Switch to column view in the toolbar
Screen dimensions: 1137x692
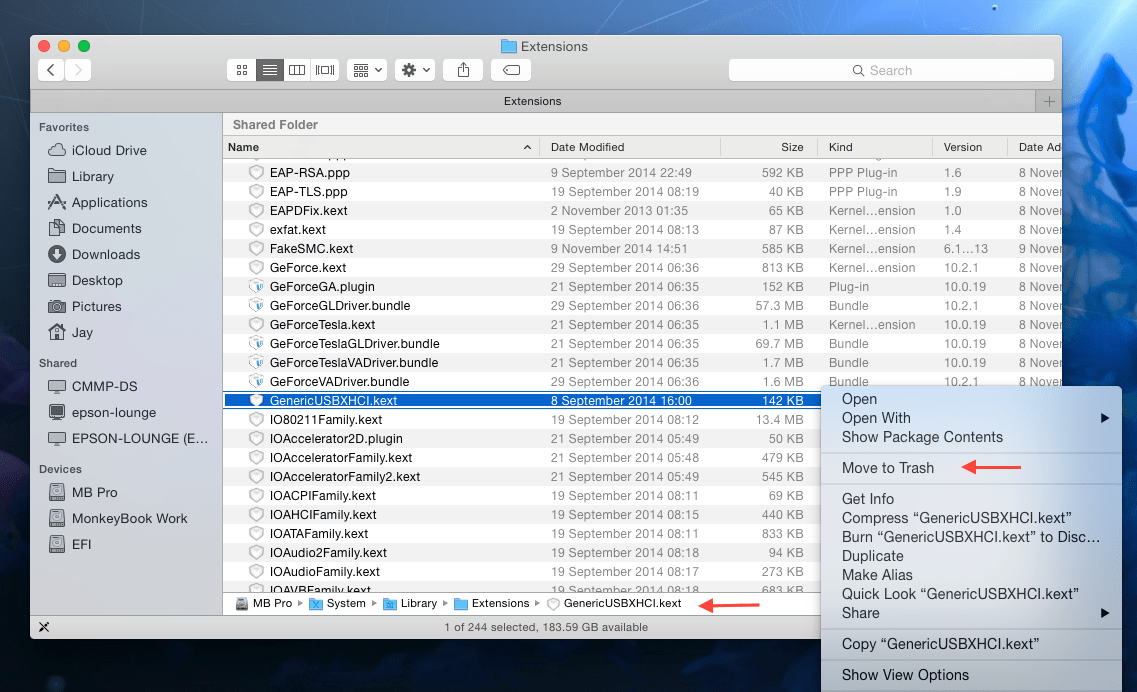(x=297, y=70)
